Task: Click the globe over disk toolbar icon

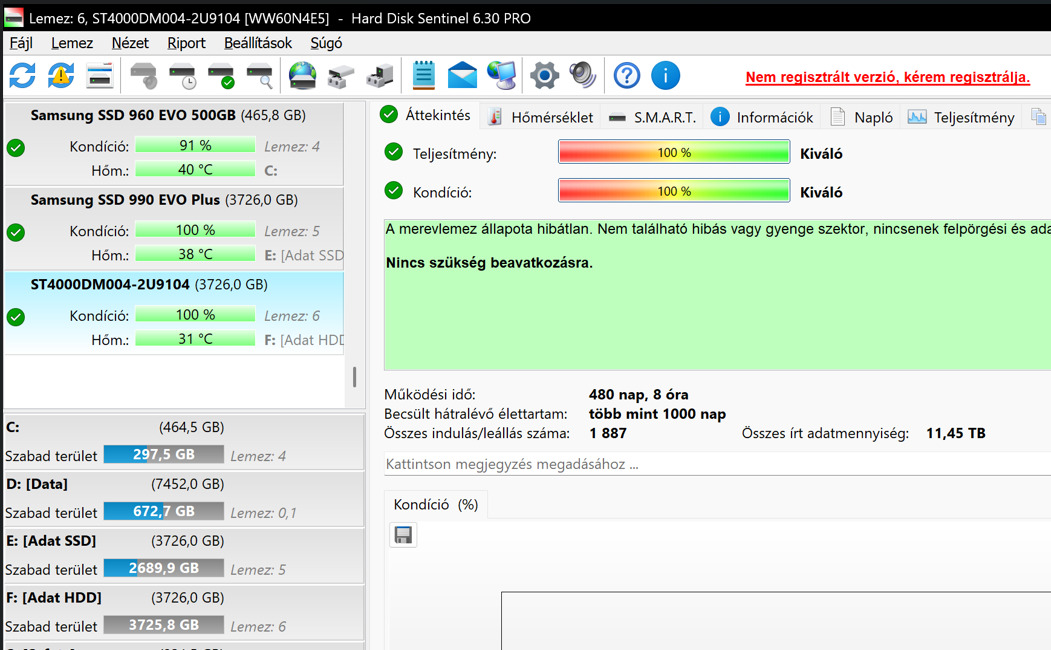Action: tap(302, 75)
